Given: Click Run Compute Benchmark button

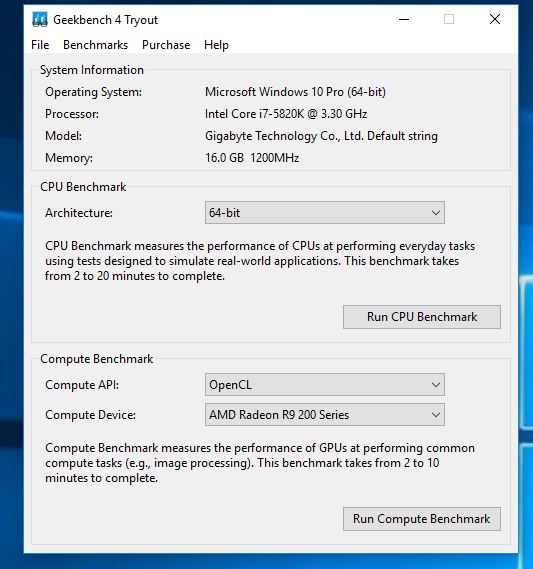Looking at the screenshot, I should tap(422, 519).
